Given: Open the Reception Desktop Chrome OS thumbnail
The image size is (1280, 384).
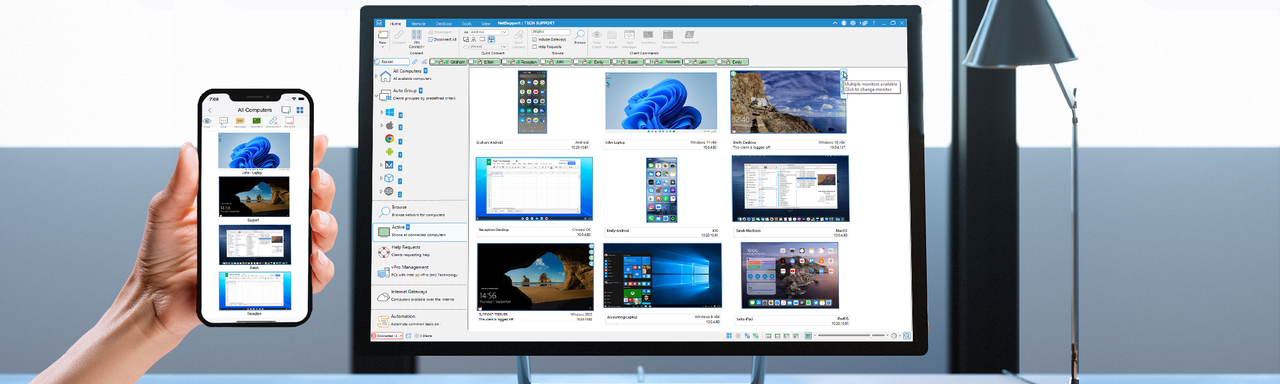Looking at the screenshot, I should (x=534, y=188).
